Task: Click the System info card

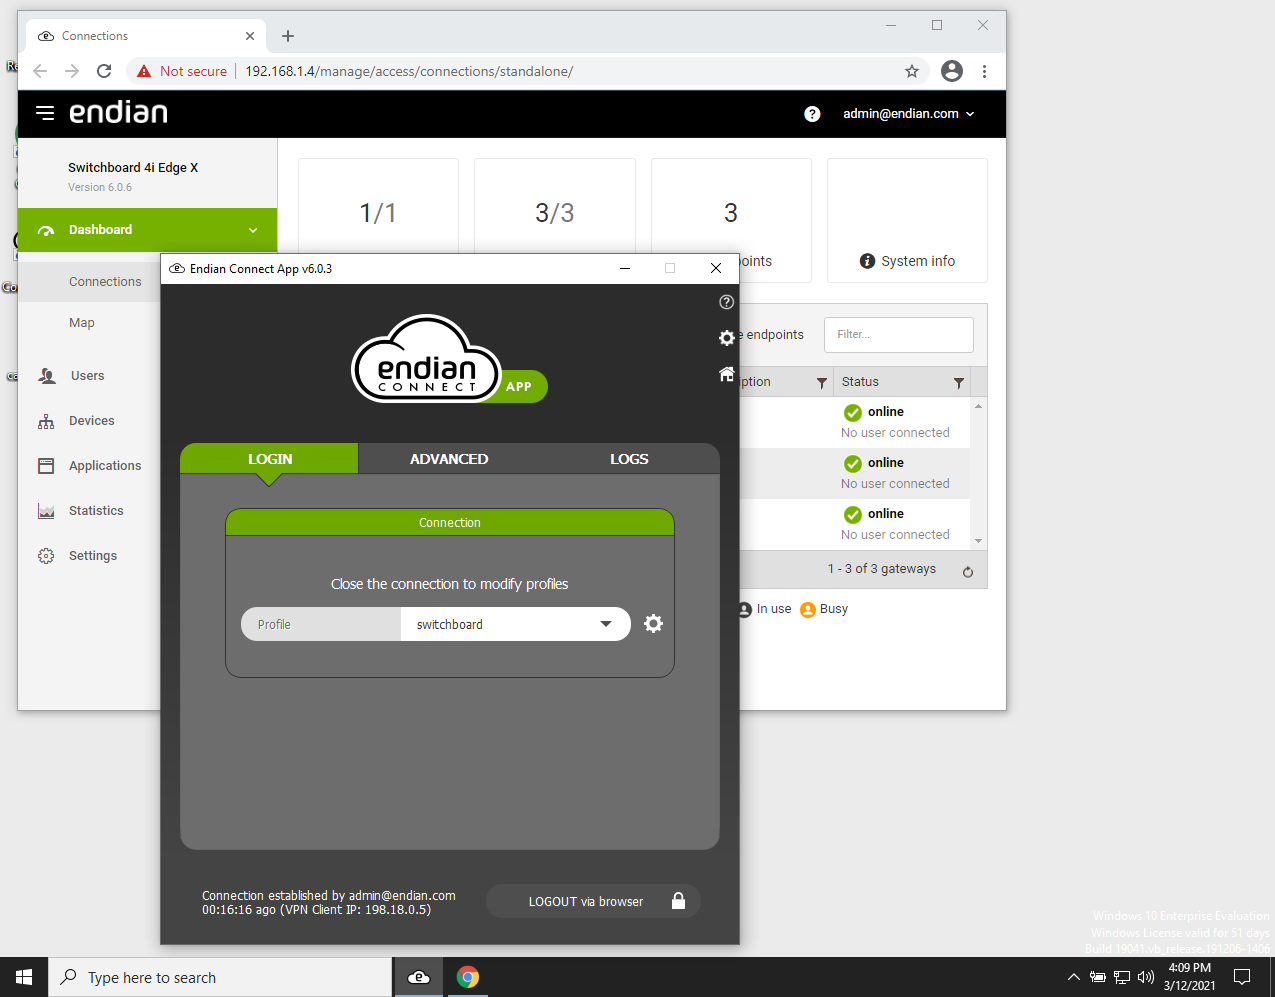Action: (907, 220)
